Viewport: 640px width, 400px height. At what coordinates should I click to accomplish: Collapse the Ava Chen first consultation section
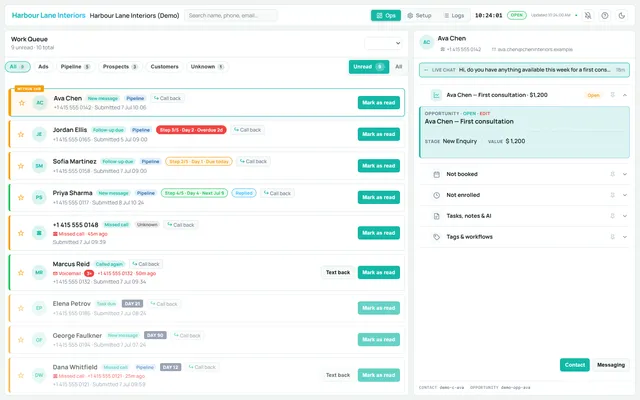(624, 95)
